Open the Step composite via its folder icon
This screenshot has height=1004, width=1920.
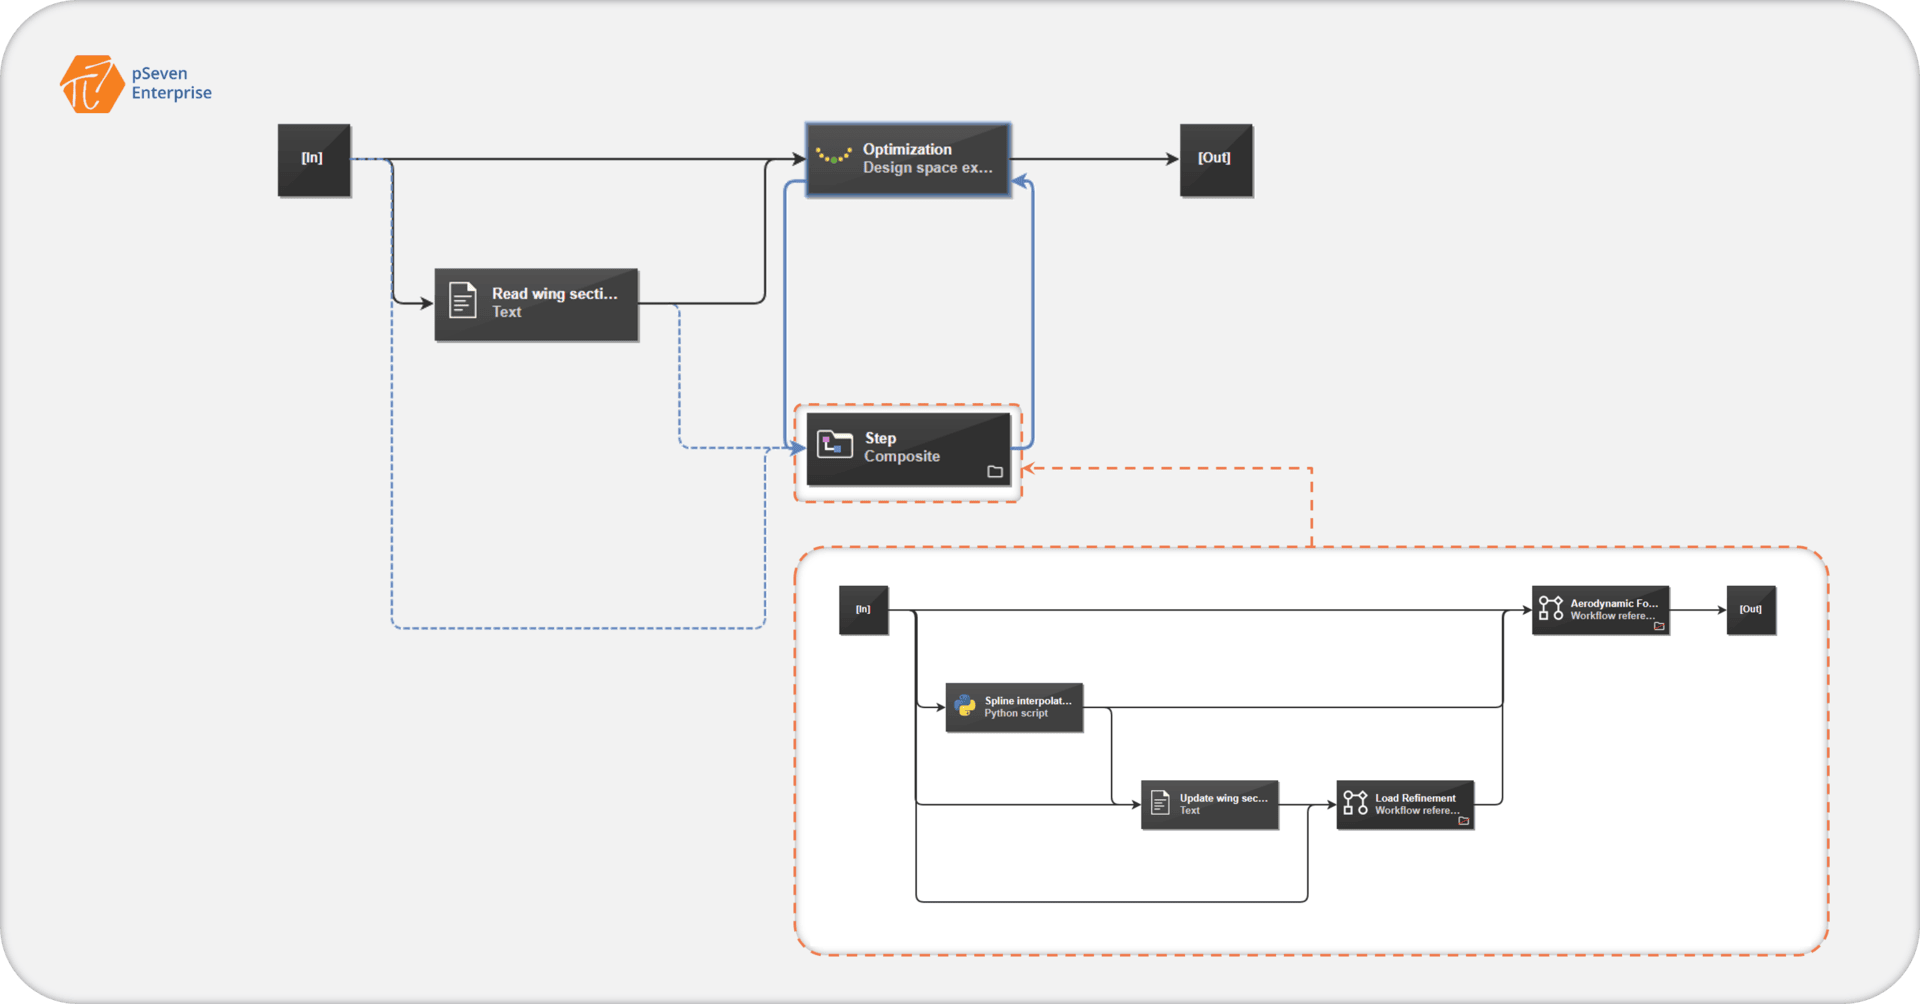pos(995,472)
